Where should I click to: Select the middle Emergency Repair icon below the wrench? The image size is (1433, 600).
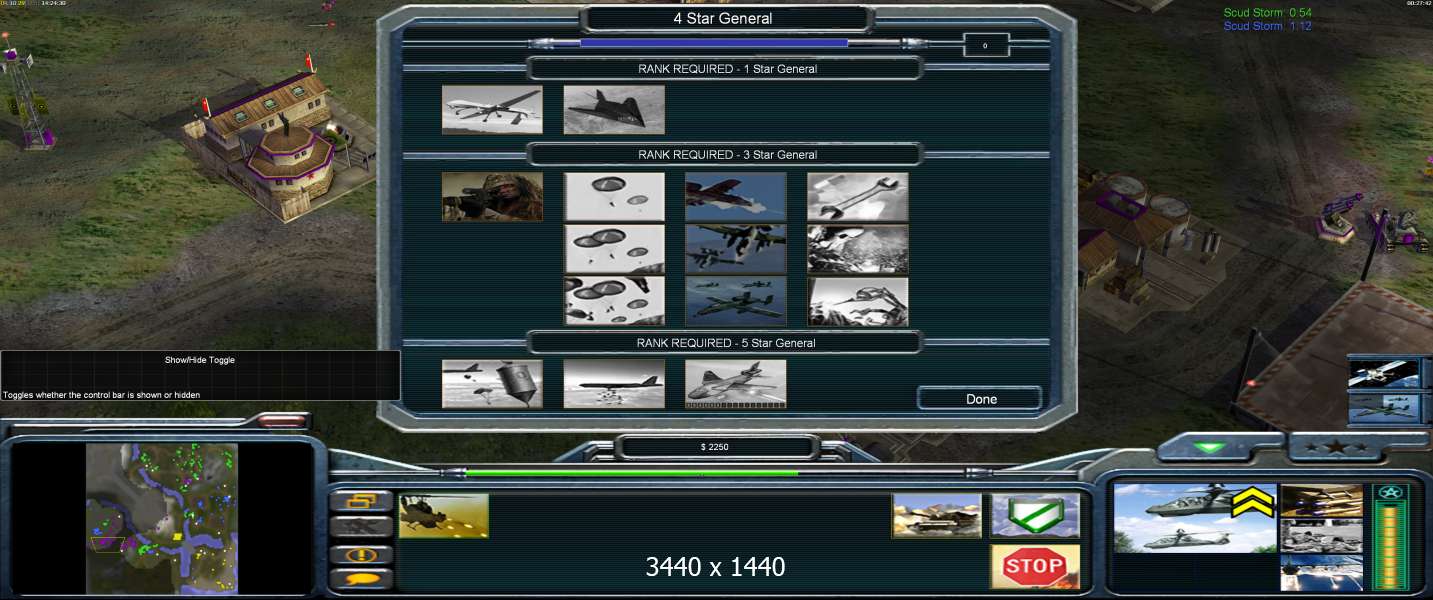(x=858, y=249)
